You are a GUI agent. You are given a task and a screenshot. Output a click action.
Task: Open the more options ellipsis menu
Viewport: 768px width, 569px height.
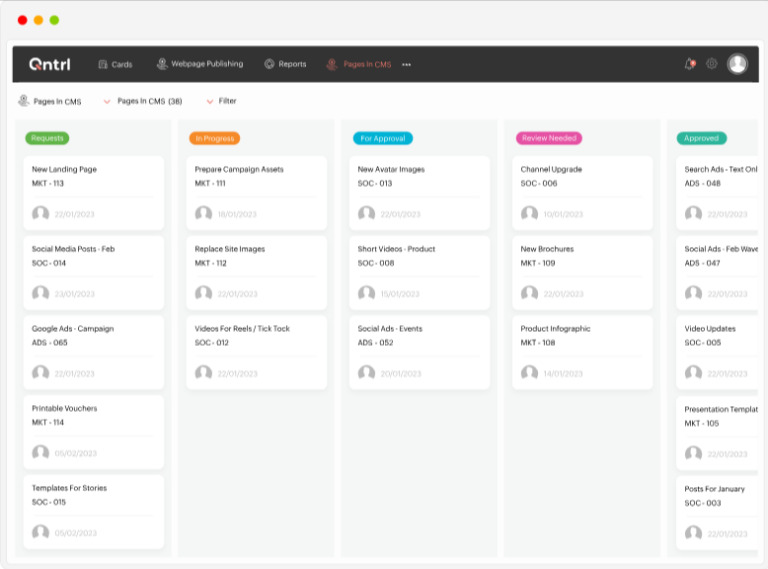pyautogui.click(x=407, y=65)
